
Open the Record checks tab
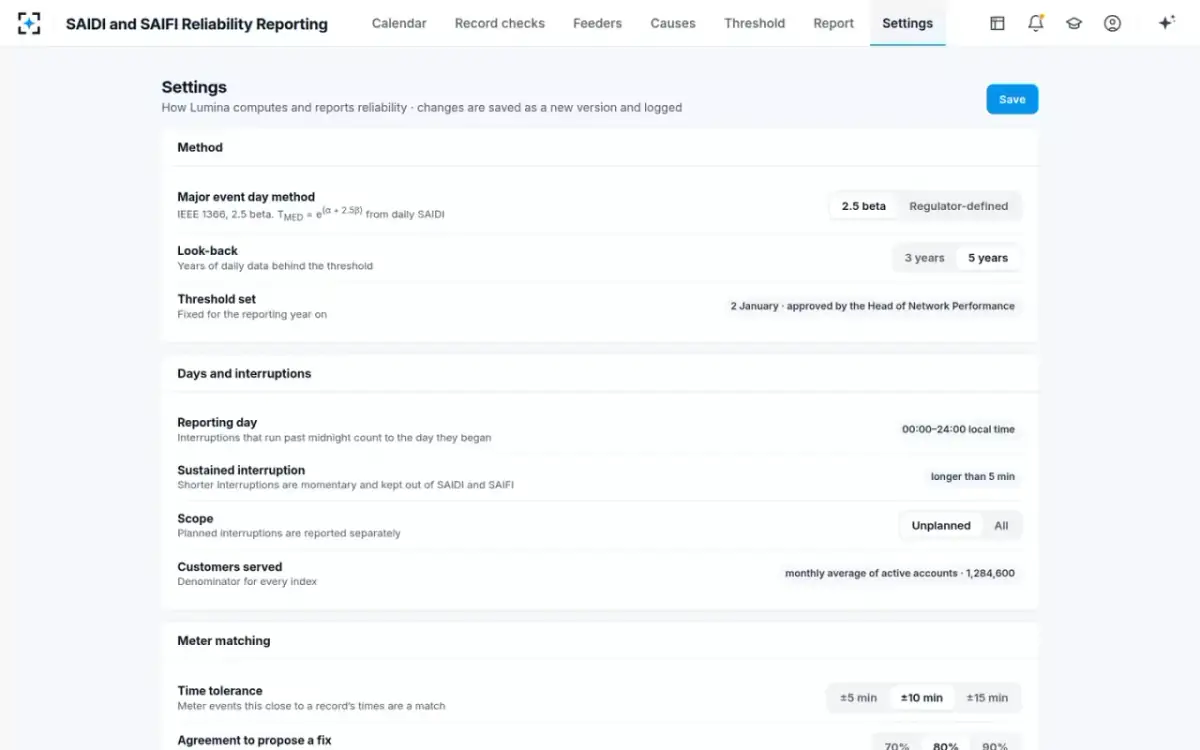tap(500, 23)
